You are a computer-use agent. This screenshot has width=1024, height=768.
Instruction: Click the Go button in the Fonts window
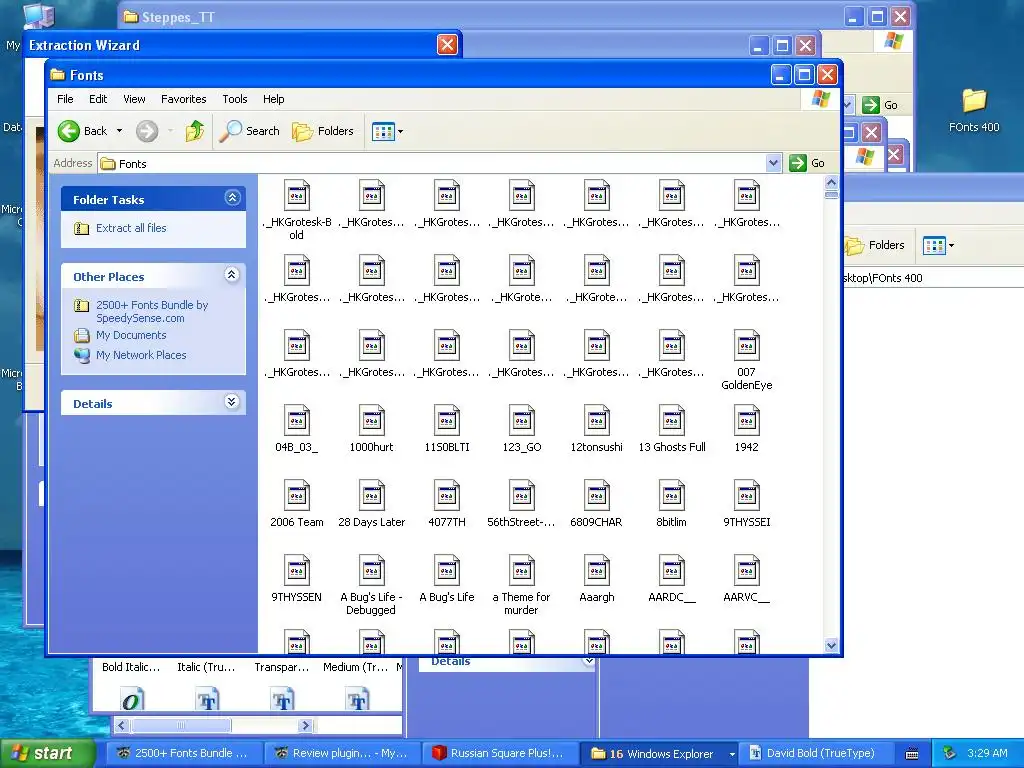point(807,163)
